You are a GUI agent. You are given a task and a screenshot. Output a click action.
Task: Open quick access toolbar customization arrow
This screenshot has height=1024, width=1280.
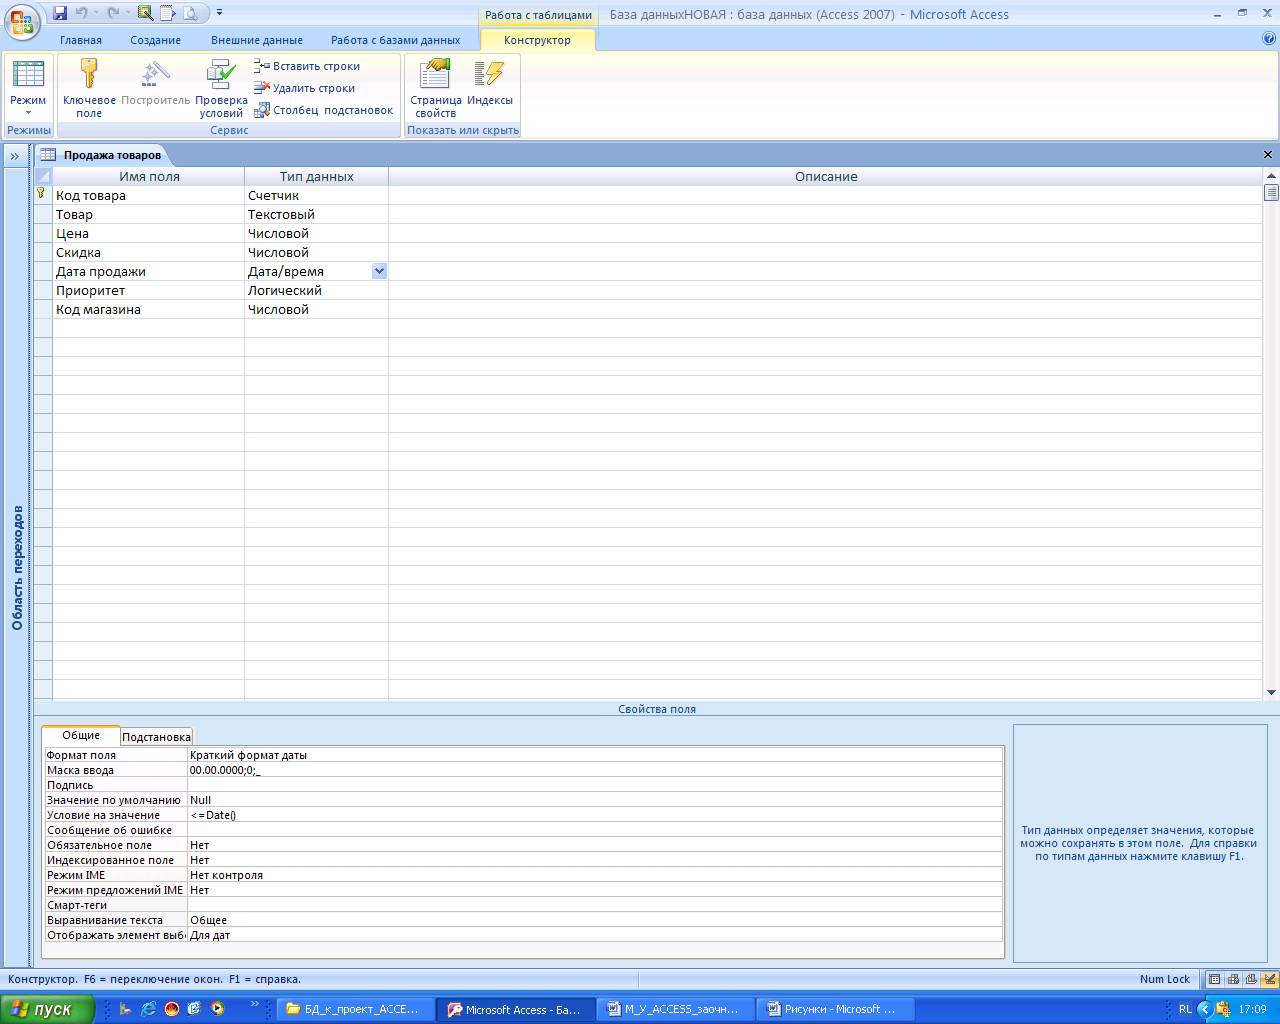tap(219, 13)
